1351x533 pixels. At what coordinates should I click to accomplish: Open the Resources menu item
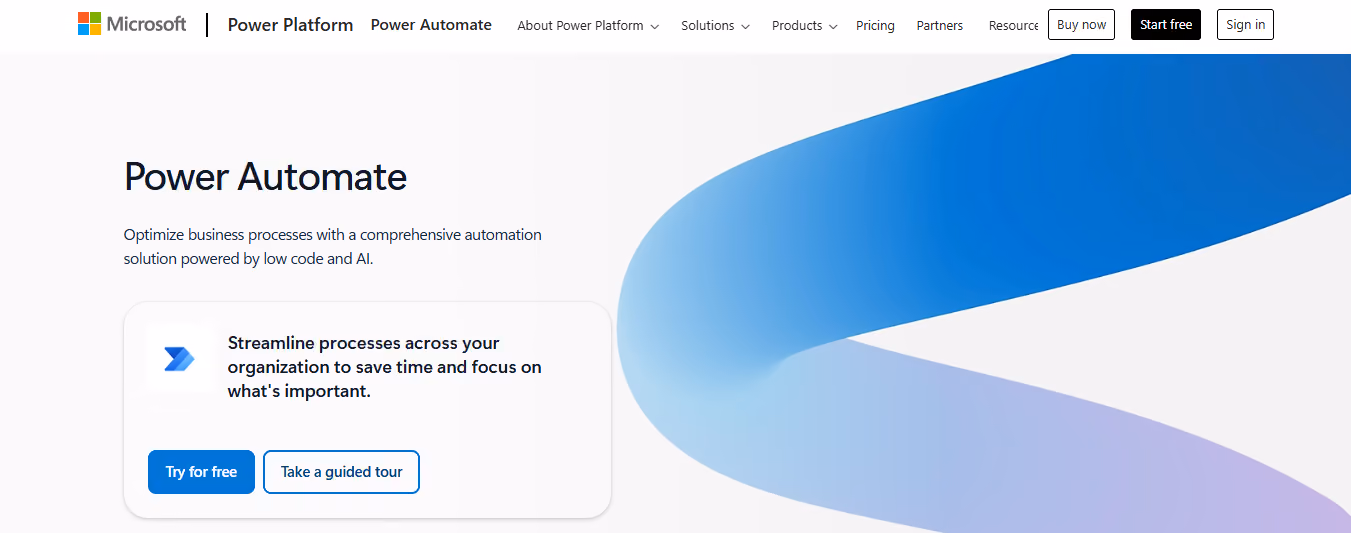click(x=1013, y=26)
